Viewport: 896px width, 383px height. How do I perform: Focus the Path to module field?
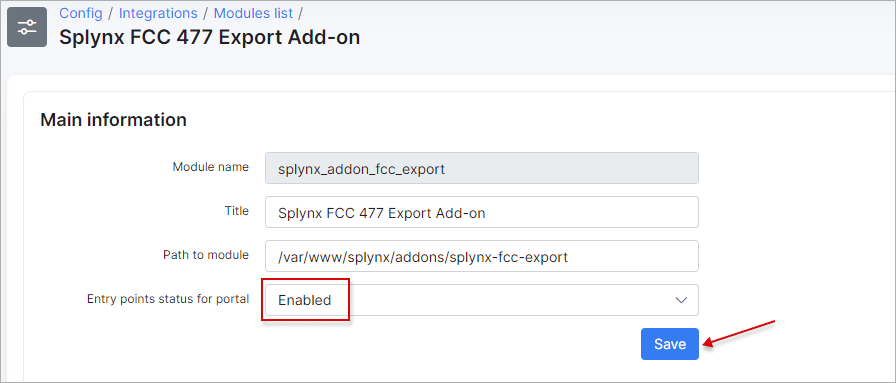tap(482, 256)
